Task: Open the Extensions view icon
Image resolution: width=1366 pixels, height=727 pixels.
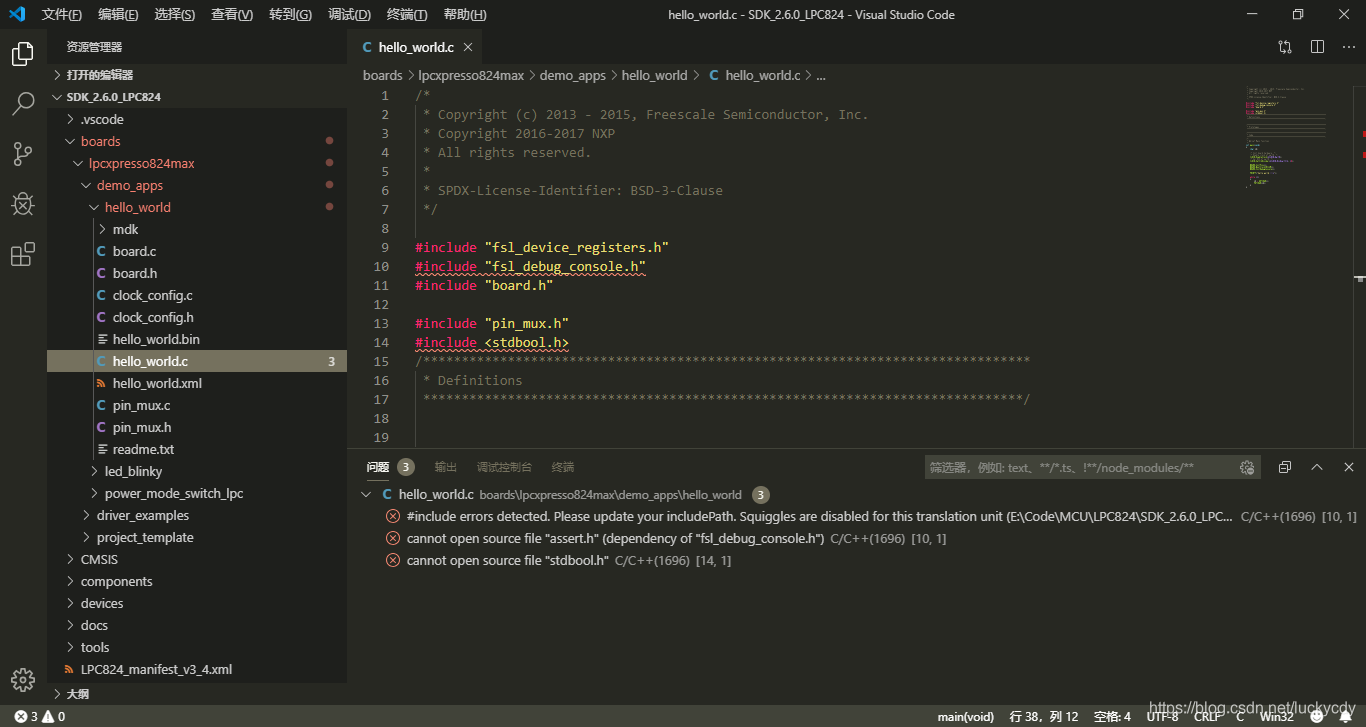Action: [x=23, y=254]
